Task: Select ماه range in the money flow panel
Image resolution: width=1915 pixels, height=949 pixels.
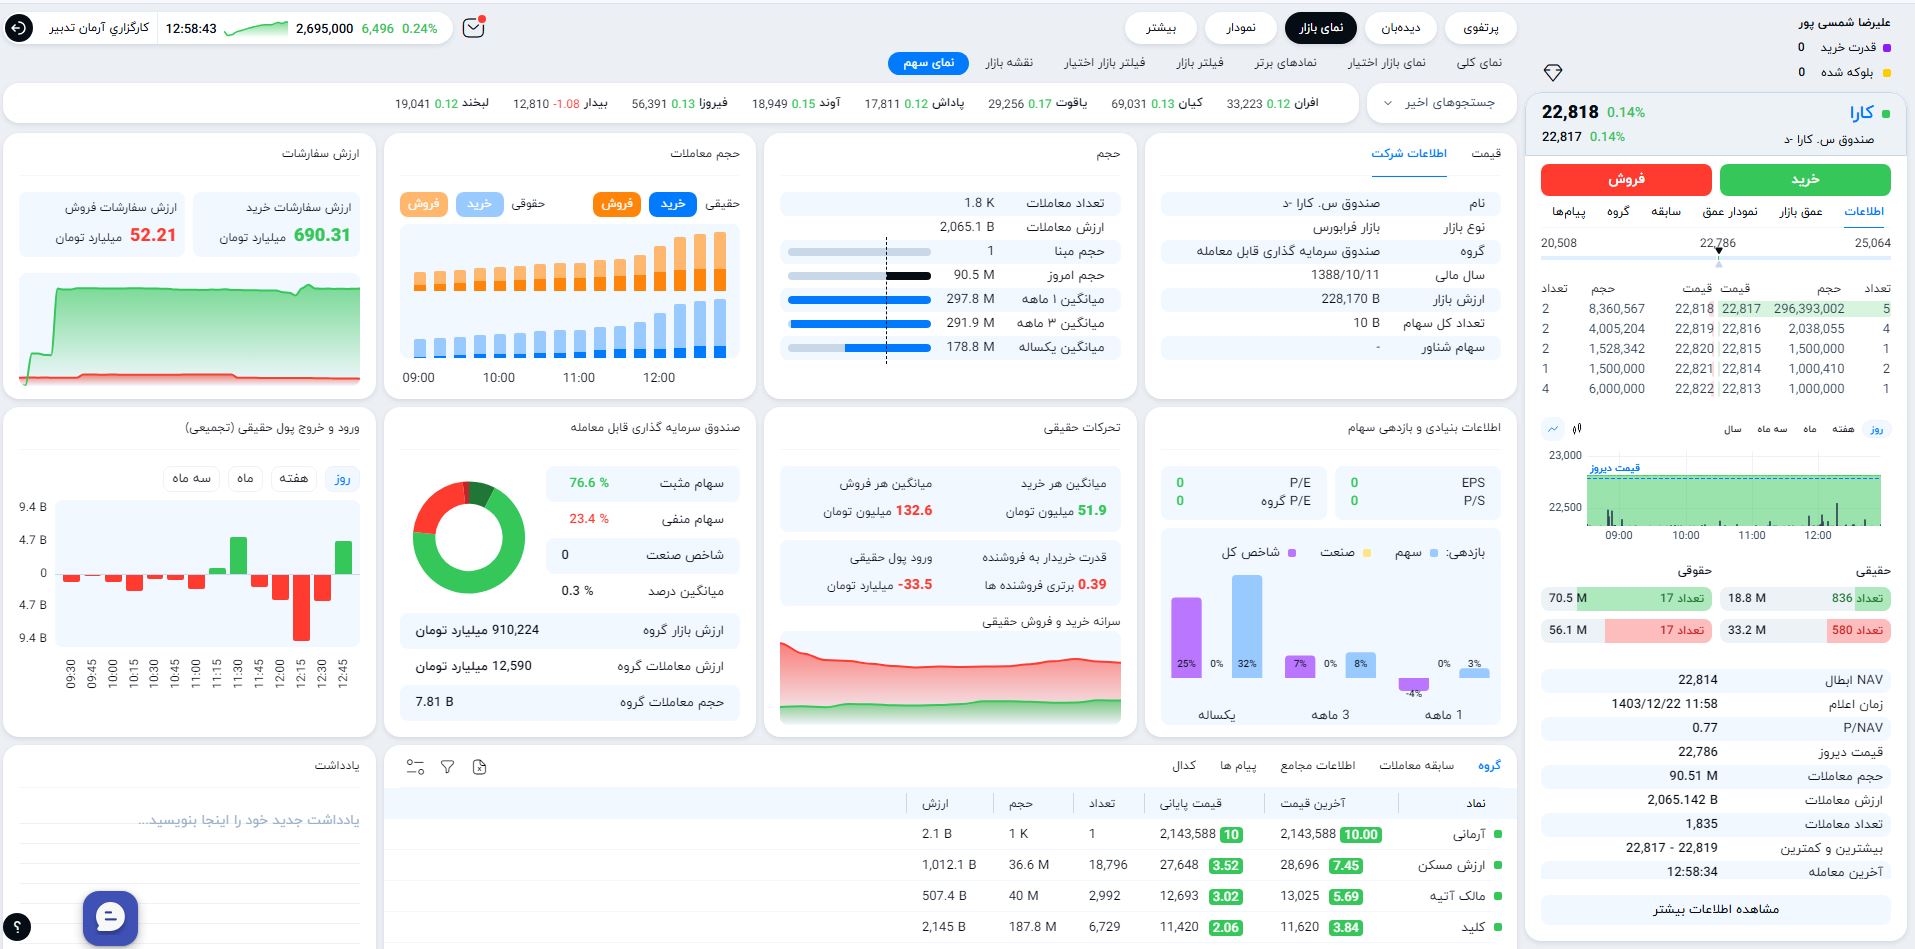Action: [245, 479]
